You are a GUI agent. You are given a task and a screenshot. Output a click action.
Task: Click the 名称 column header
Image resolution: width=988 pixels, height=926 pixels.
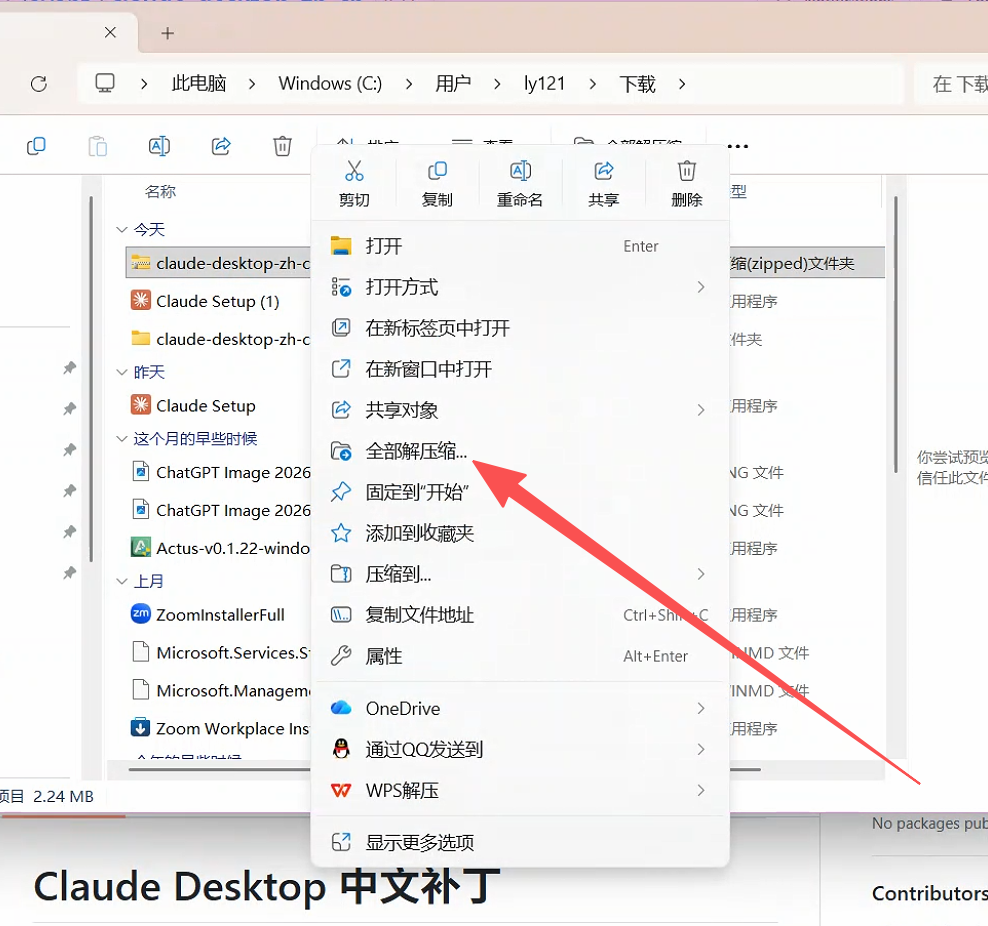(160, 191)
